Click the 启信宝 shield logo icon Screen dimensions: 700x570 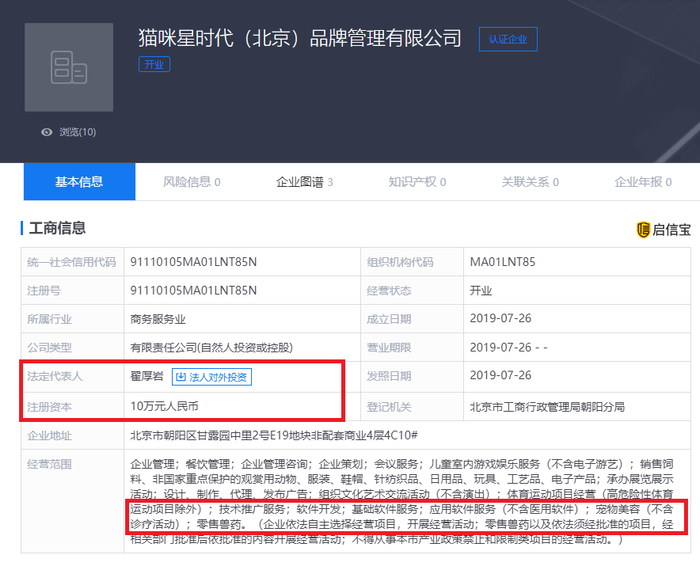click(643, 230)
